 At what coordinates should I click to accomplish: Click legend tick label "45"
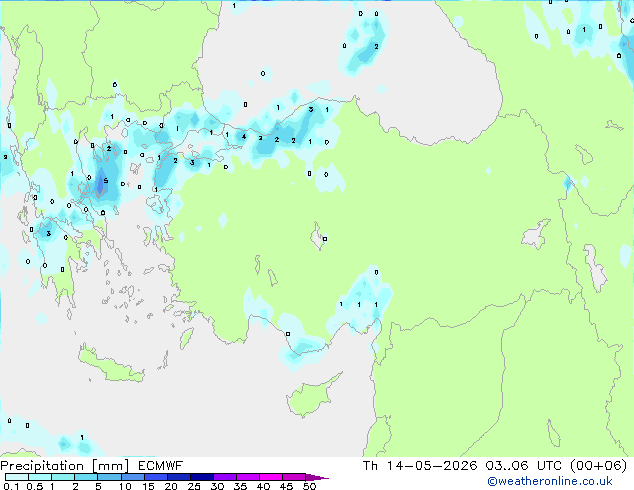(286, 486)
